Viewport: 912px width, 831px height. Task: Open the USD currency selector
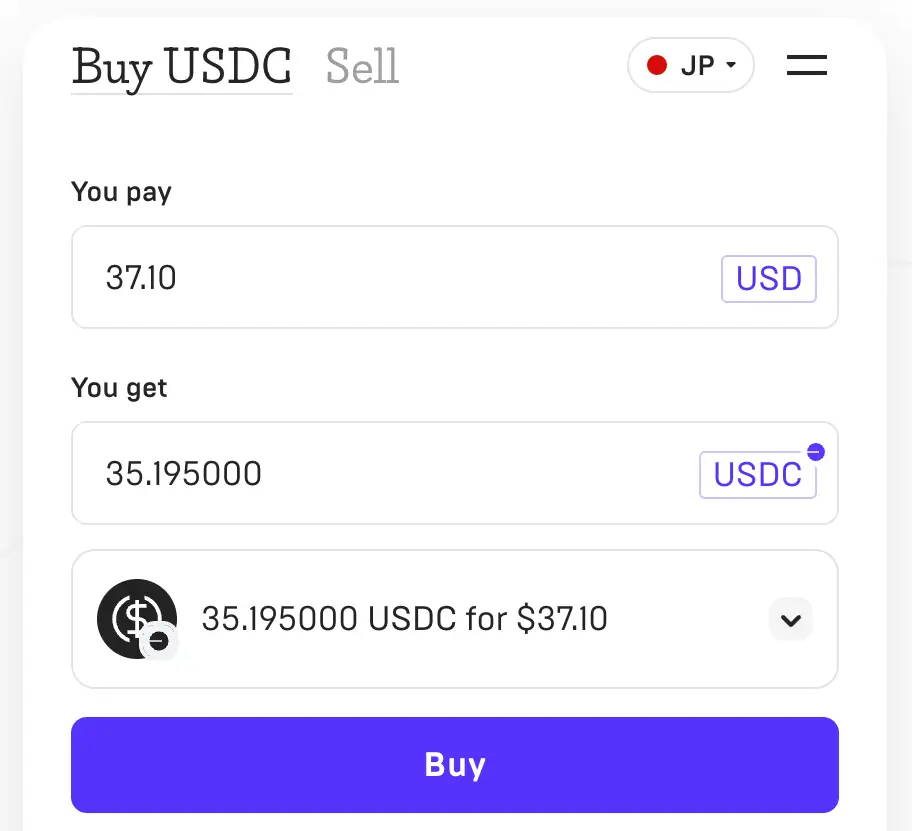768,279
